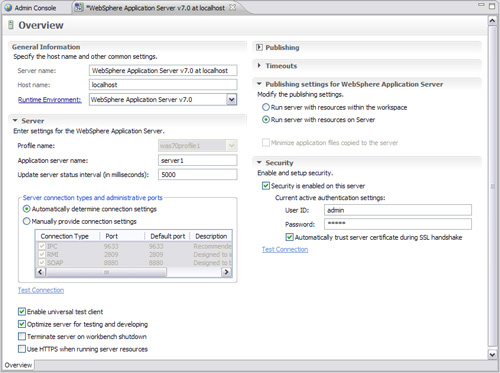Image resolution: width=500 pixels, height=373 pixels.
Task: Select the Overview tab at bottom
Action: point(18,365)
